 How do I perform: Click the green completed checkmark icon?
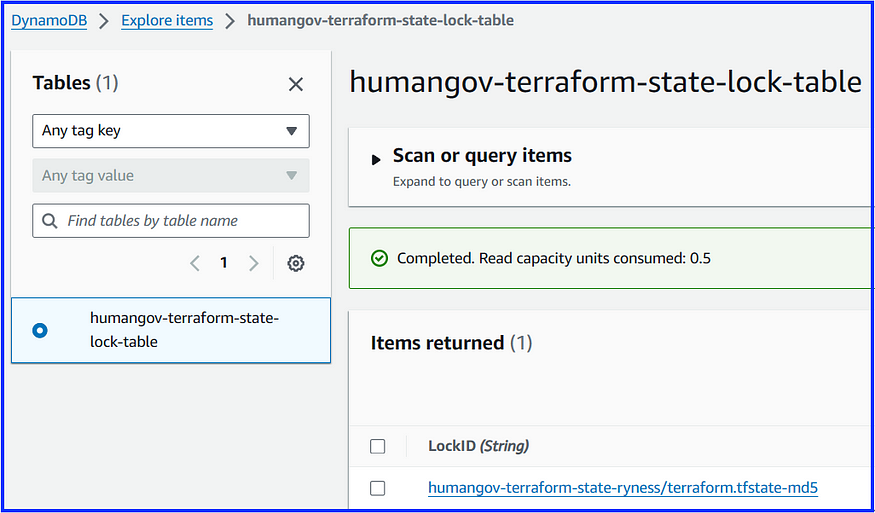(x=379, y=258)
